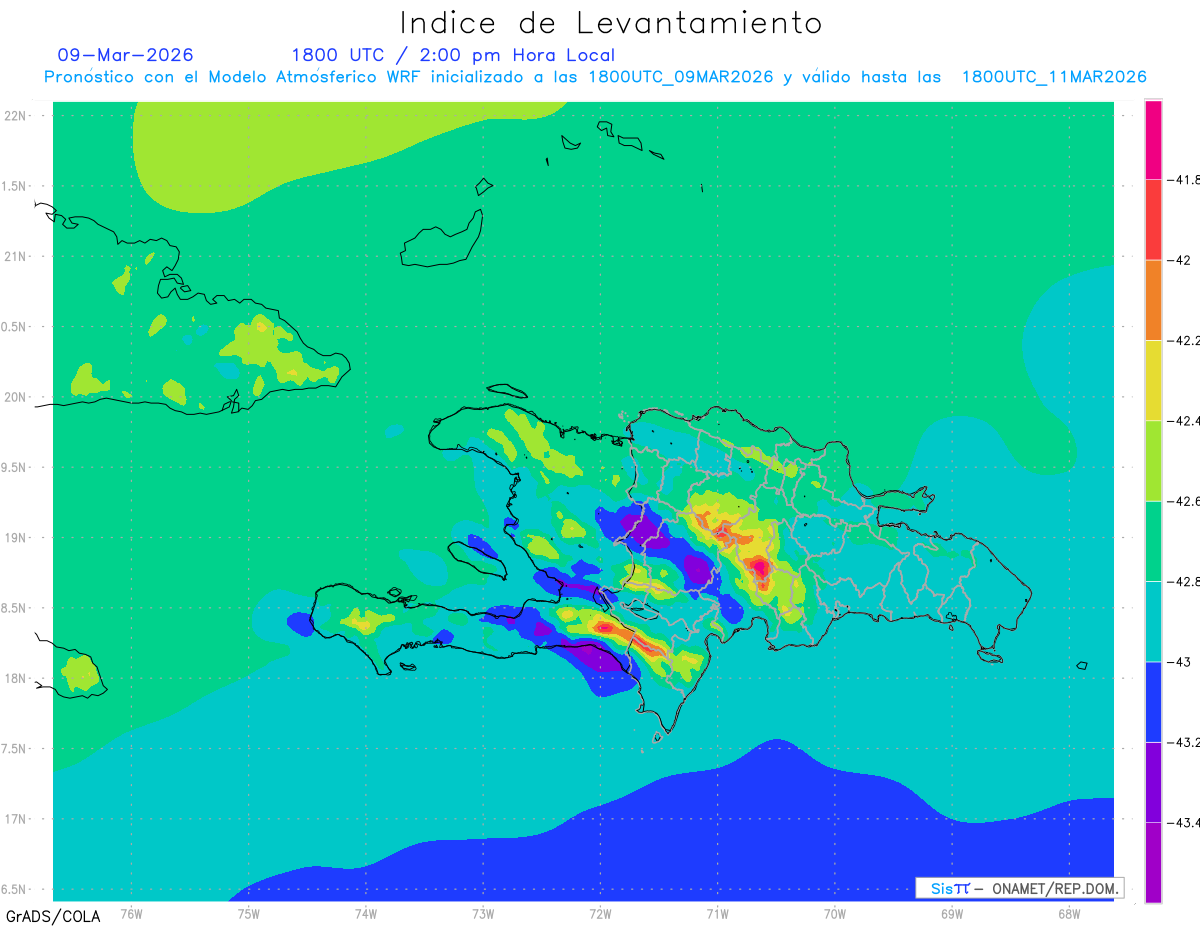Click the '73W' longitude label

coord(483,913)
